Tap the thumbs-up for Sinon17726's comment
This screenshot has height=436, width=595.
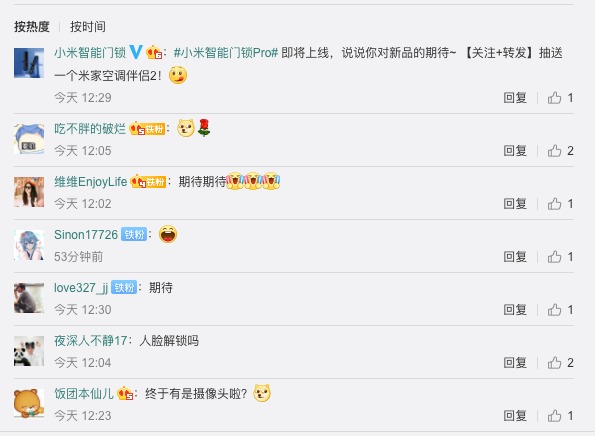(x=554, y=257)
